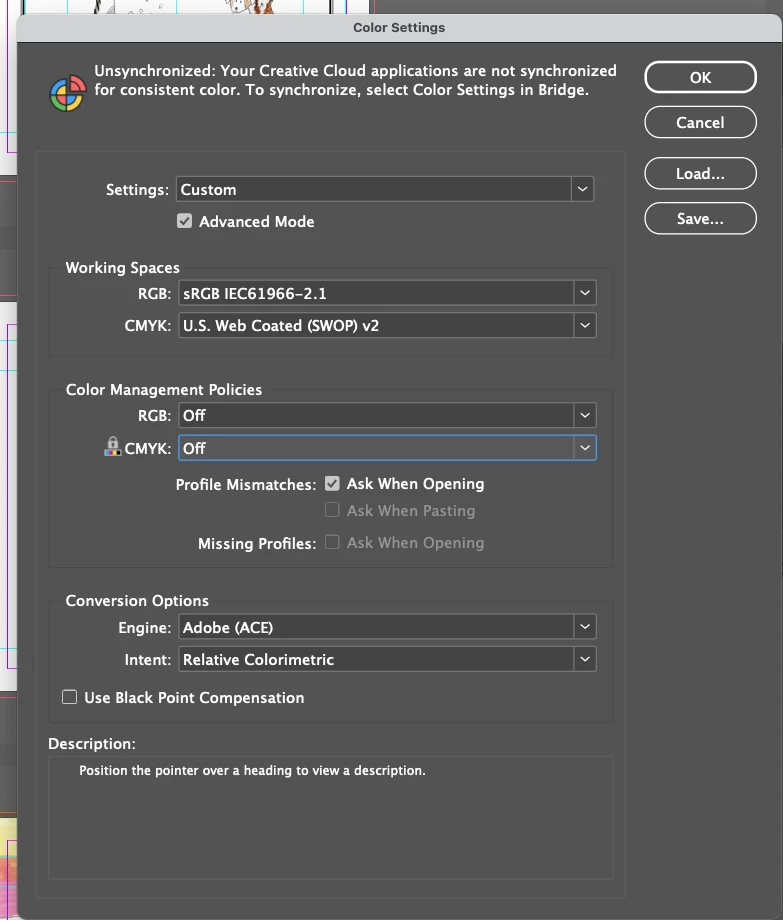
Task: Click the color sync status icon
Action: coord(67,93)
